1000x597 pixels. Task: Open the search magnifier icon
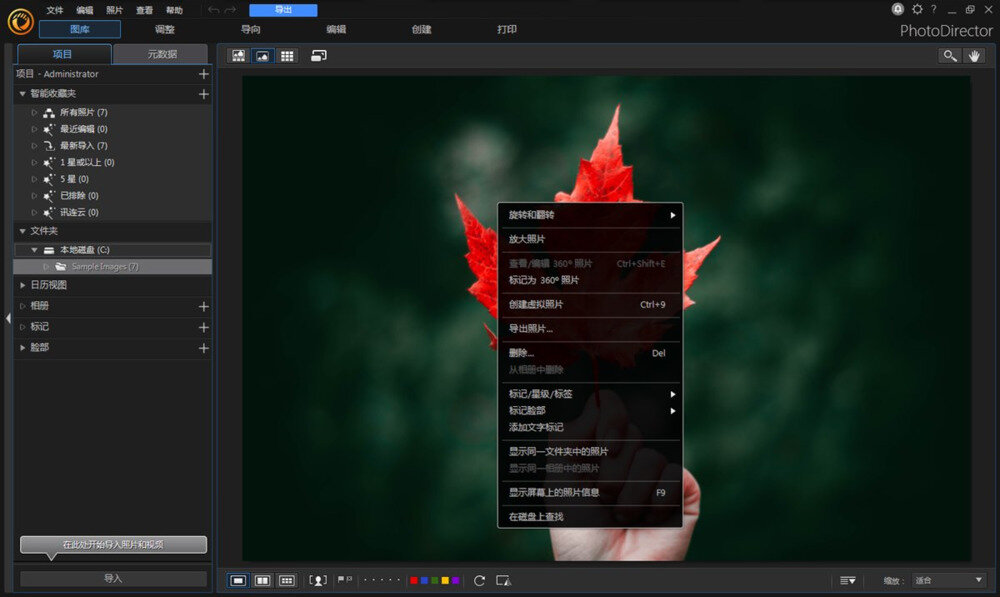(950, 56)
